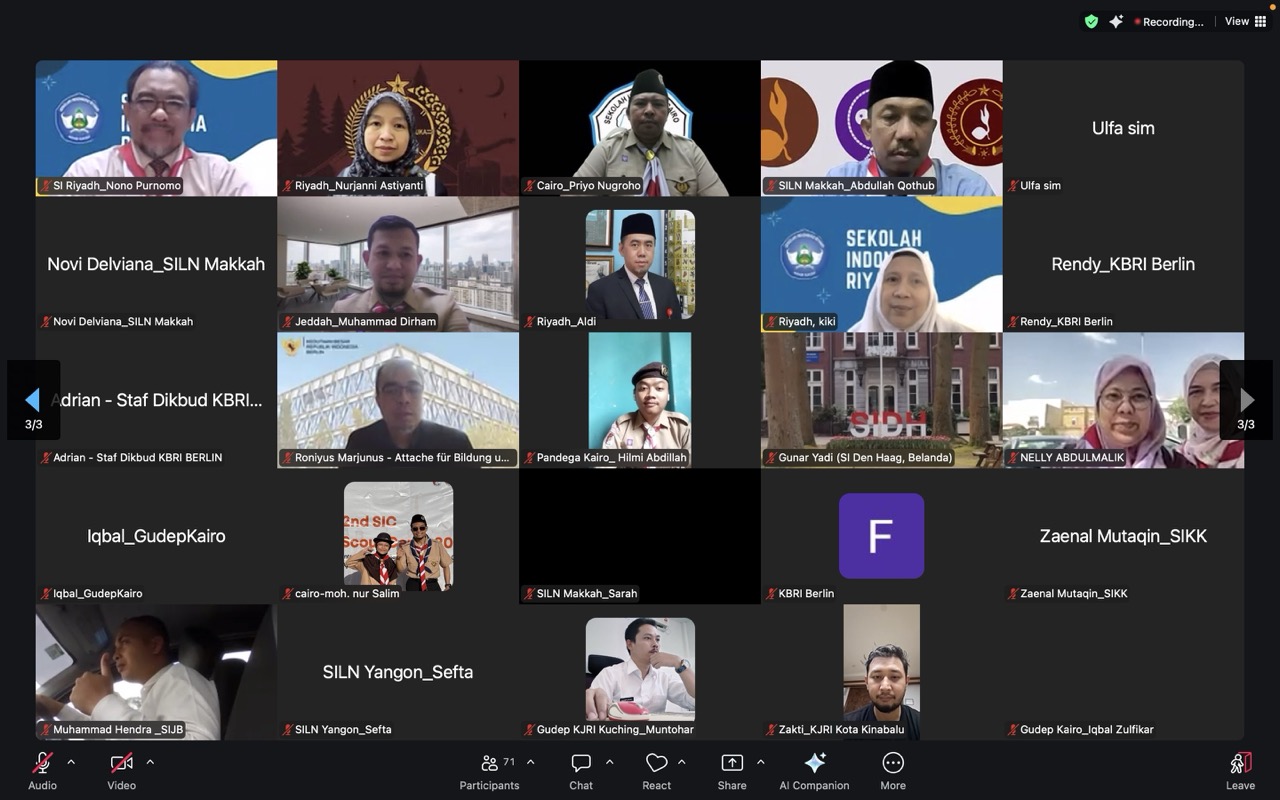The height and width of the screenshot is (800, 1280).
Task: Unmute microphone with Audio button
Action: point(42,770)
